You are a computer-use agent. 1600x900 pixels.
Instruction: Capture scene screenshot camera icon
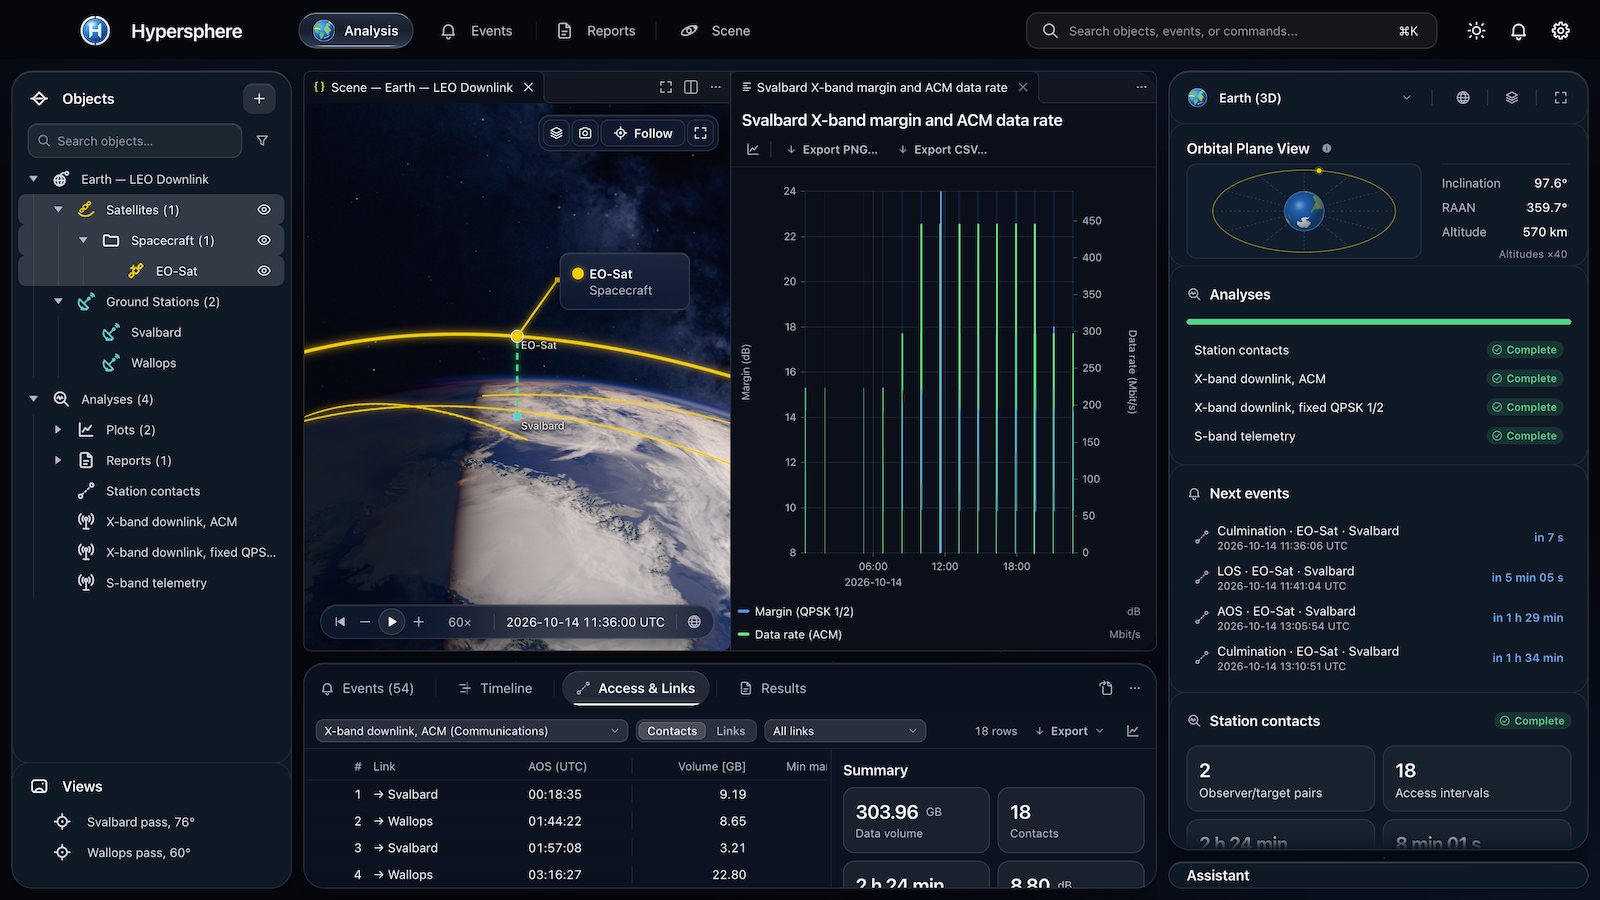585,133
